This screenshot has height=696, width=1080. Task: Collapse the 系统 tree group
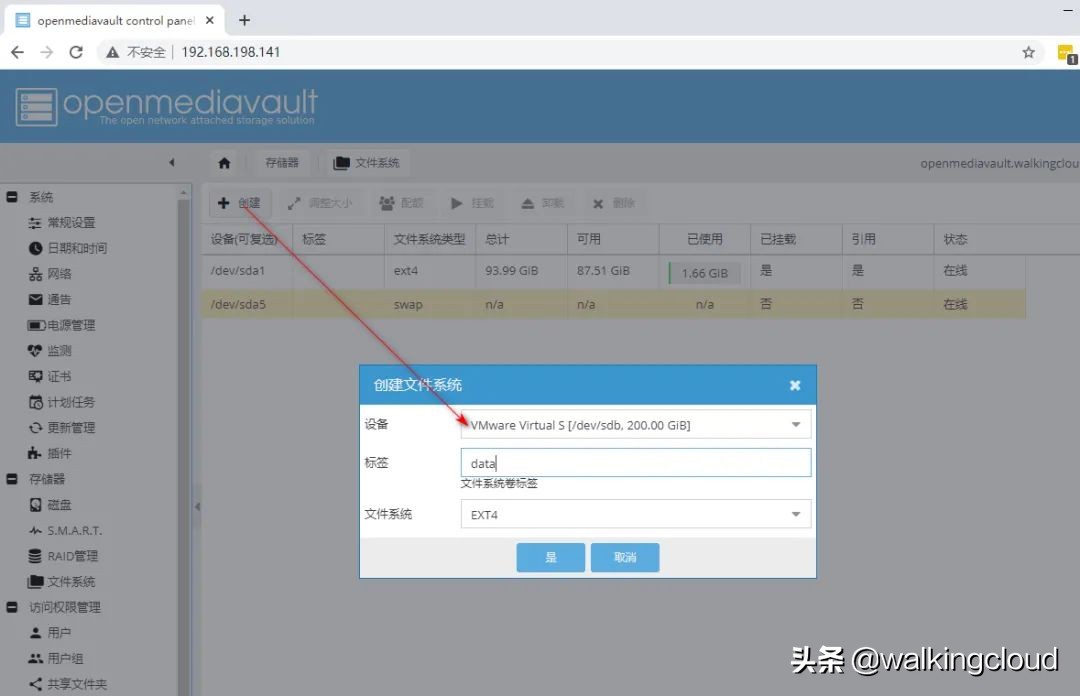click(x=12, y=197)
